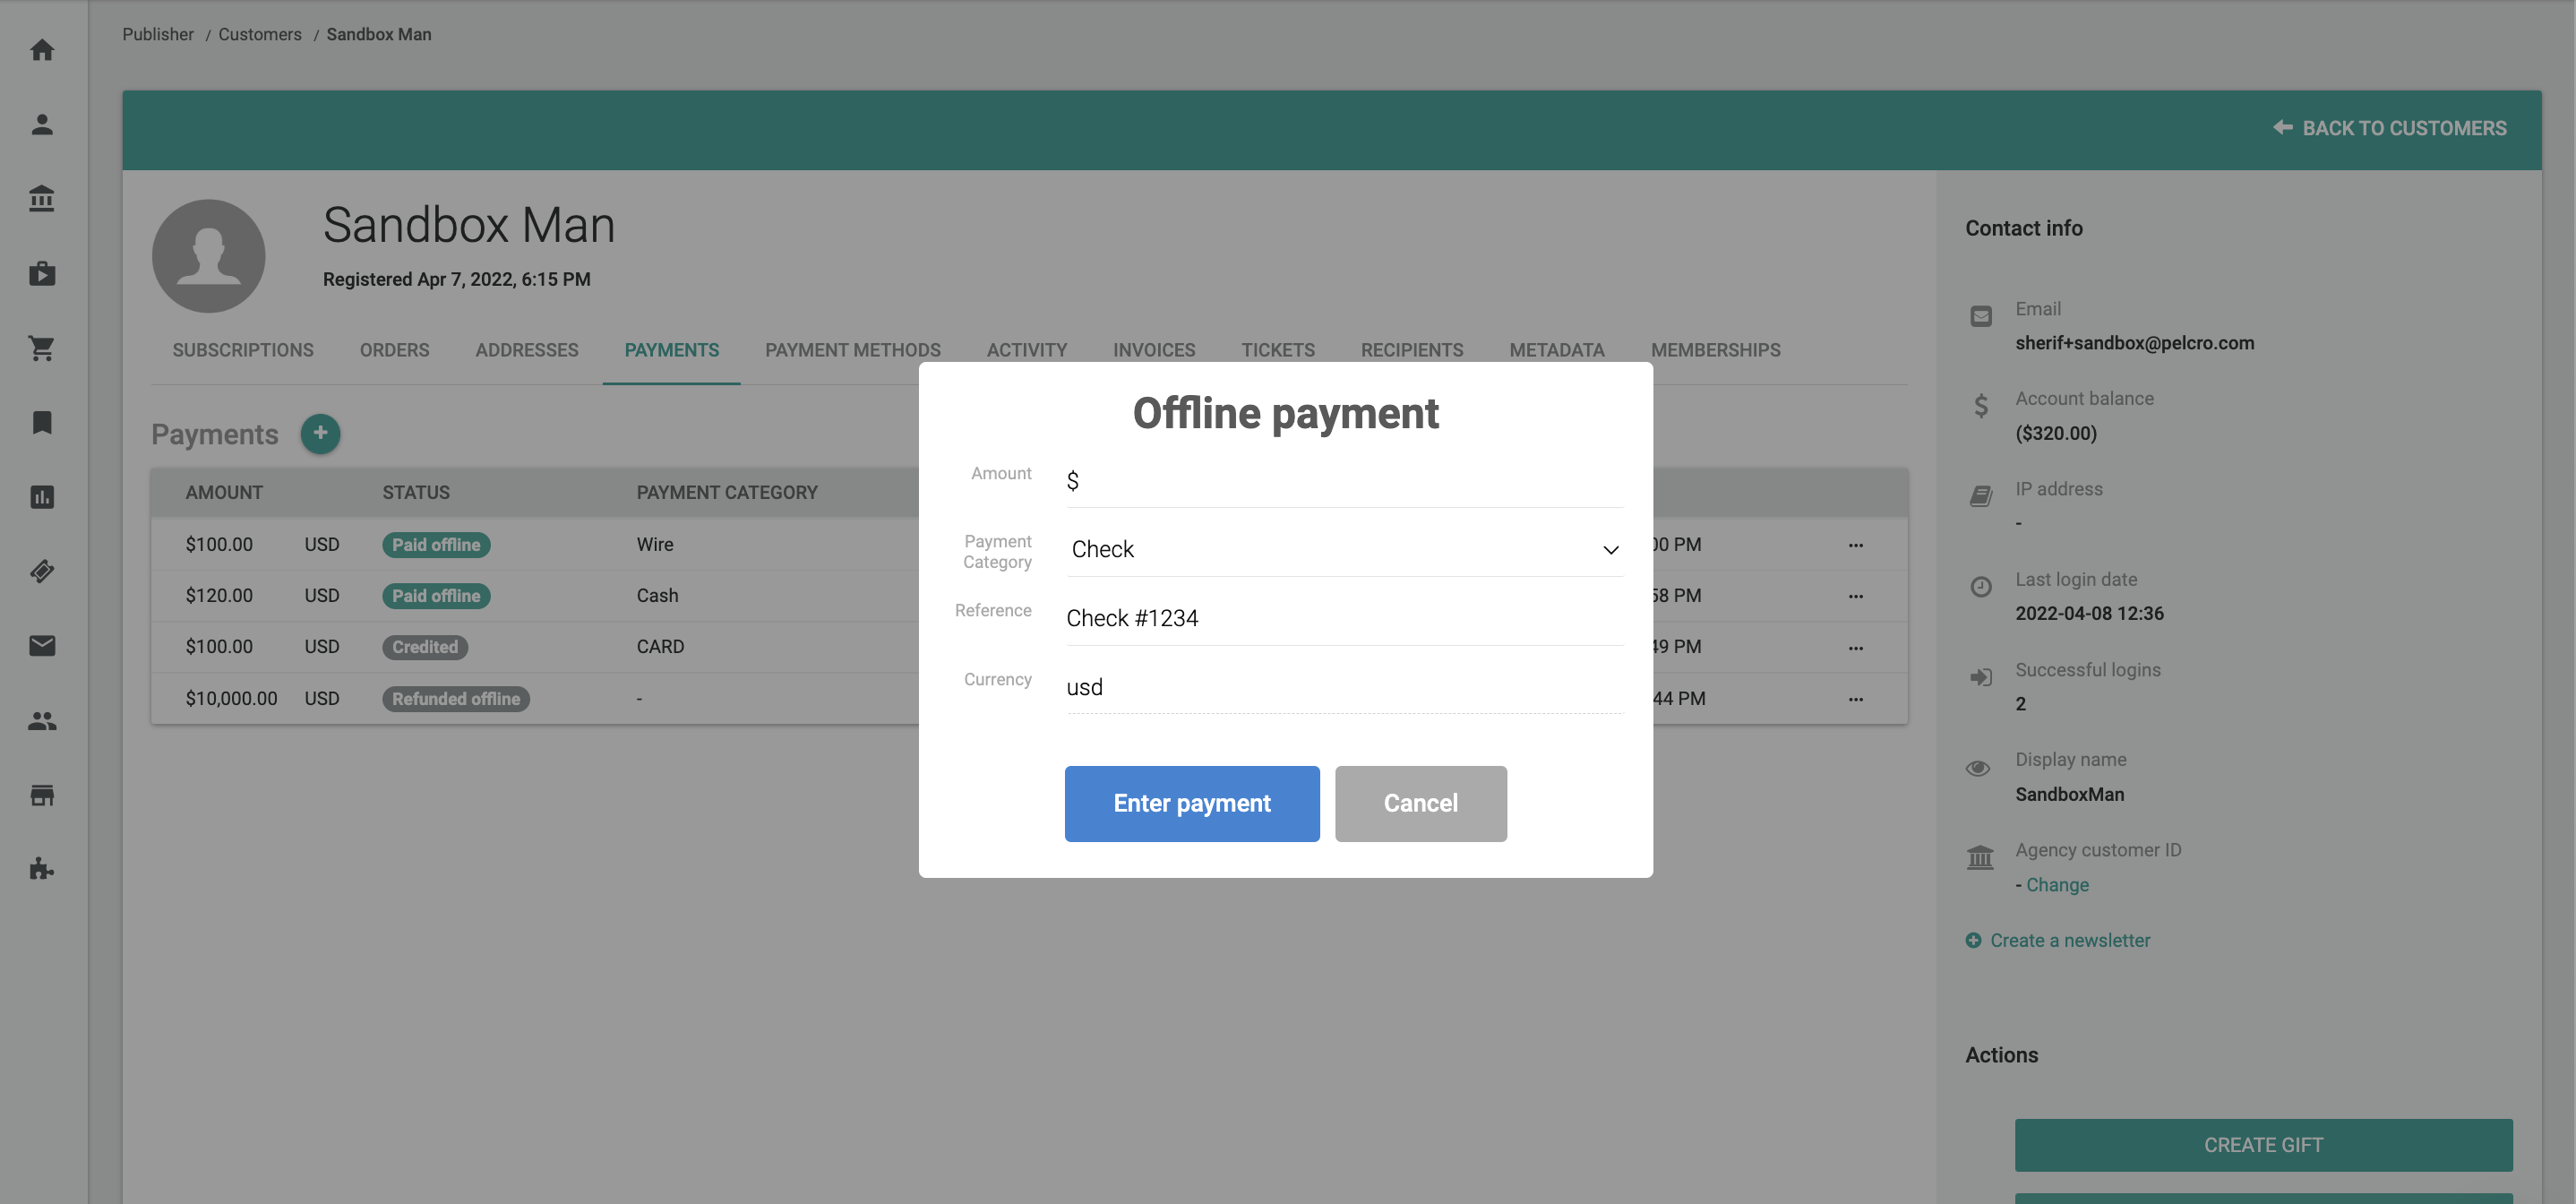The height and width of the screenshot is (1204, 2576).
Task: Click the green plus add payment icon
Action: click(x=320, y=433)
